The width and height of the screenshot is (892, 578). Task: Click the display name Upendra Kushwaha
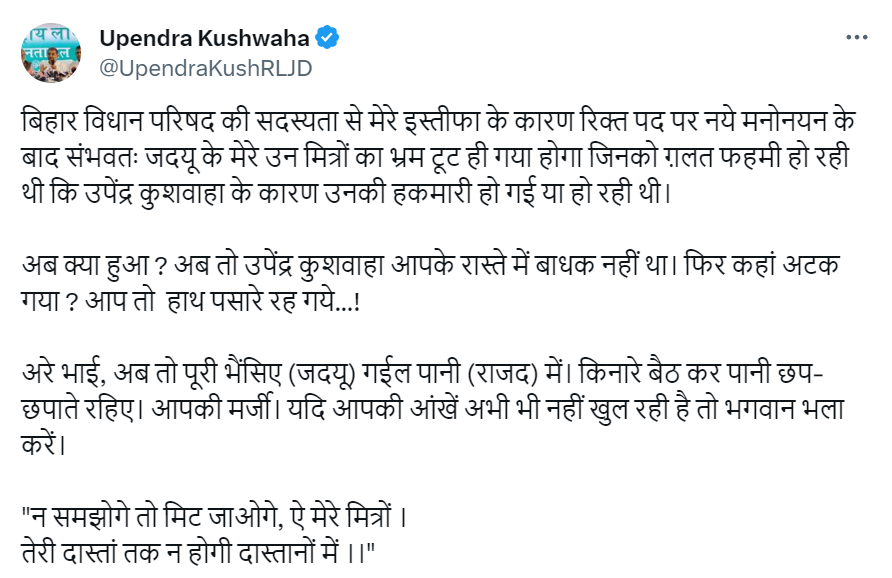pyautogui.click(x=206, y=38)
